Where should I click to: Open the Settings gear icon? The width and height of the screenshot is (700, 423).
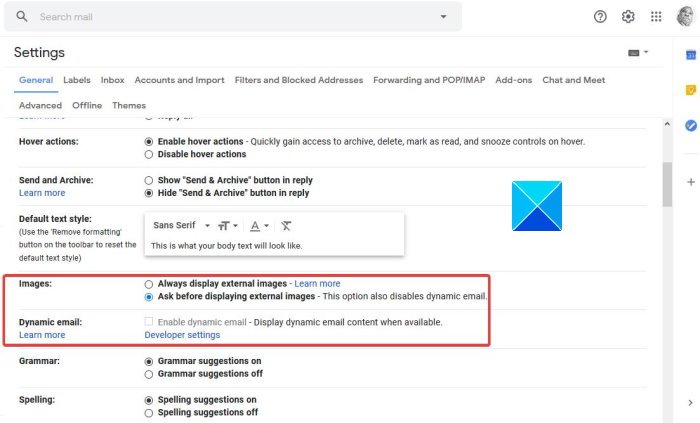(628, 17)
